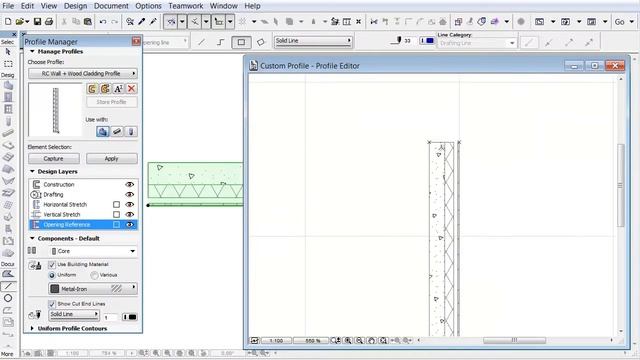640x360 pixels.
Task: Click the New document icon
Action: (8, 22)
